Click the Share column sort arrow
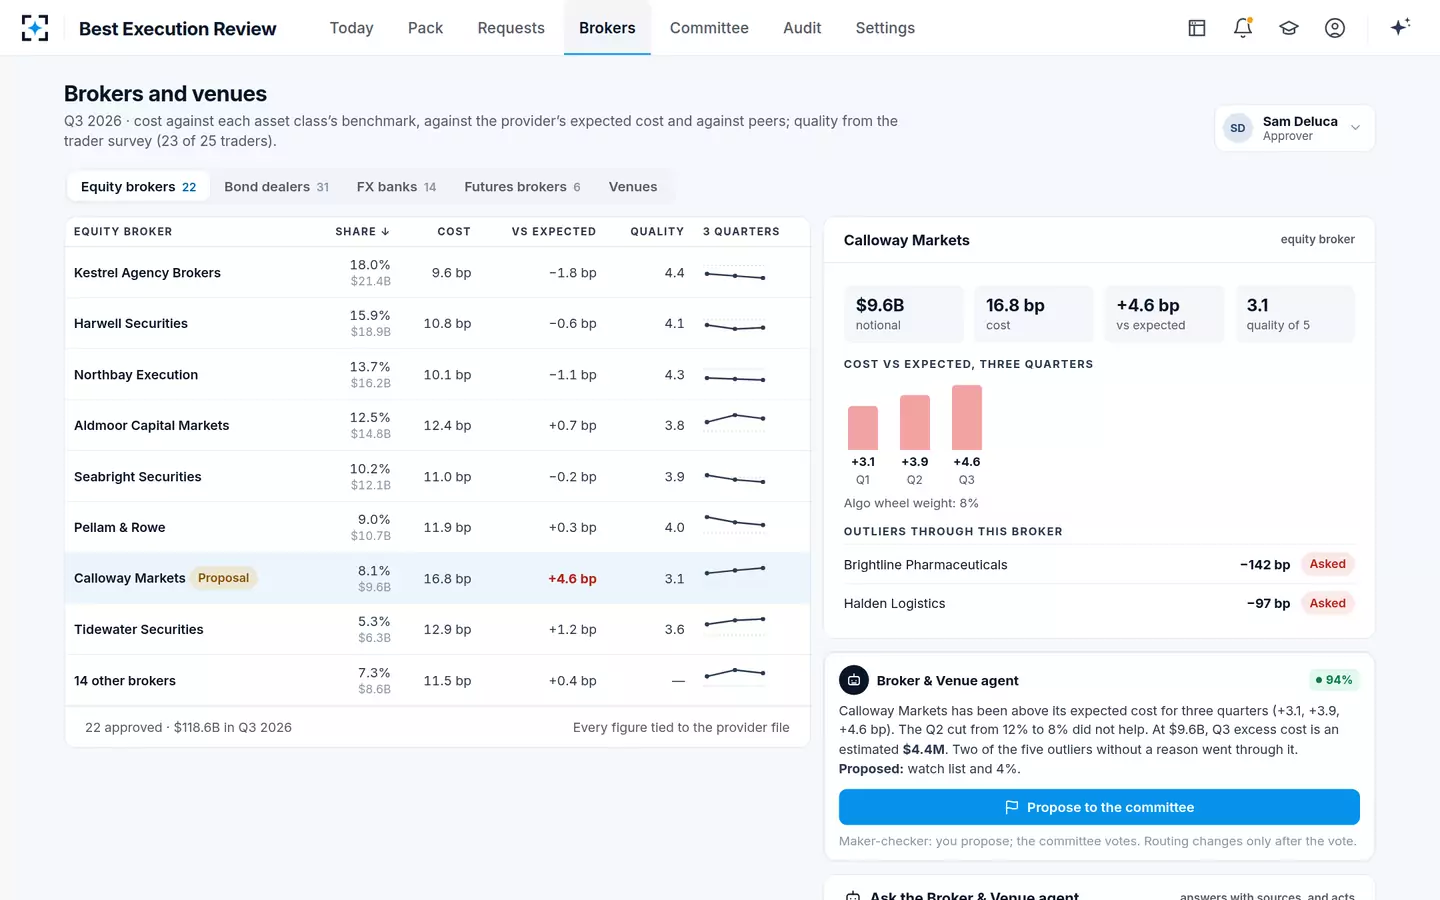The image size is (1440, 900). click(385, 232)
